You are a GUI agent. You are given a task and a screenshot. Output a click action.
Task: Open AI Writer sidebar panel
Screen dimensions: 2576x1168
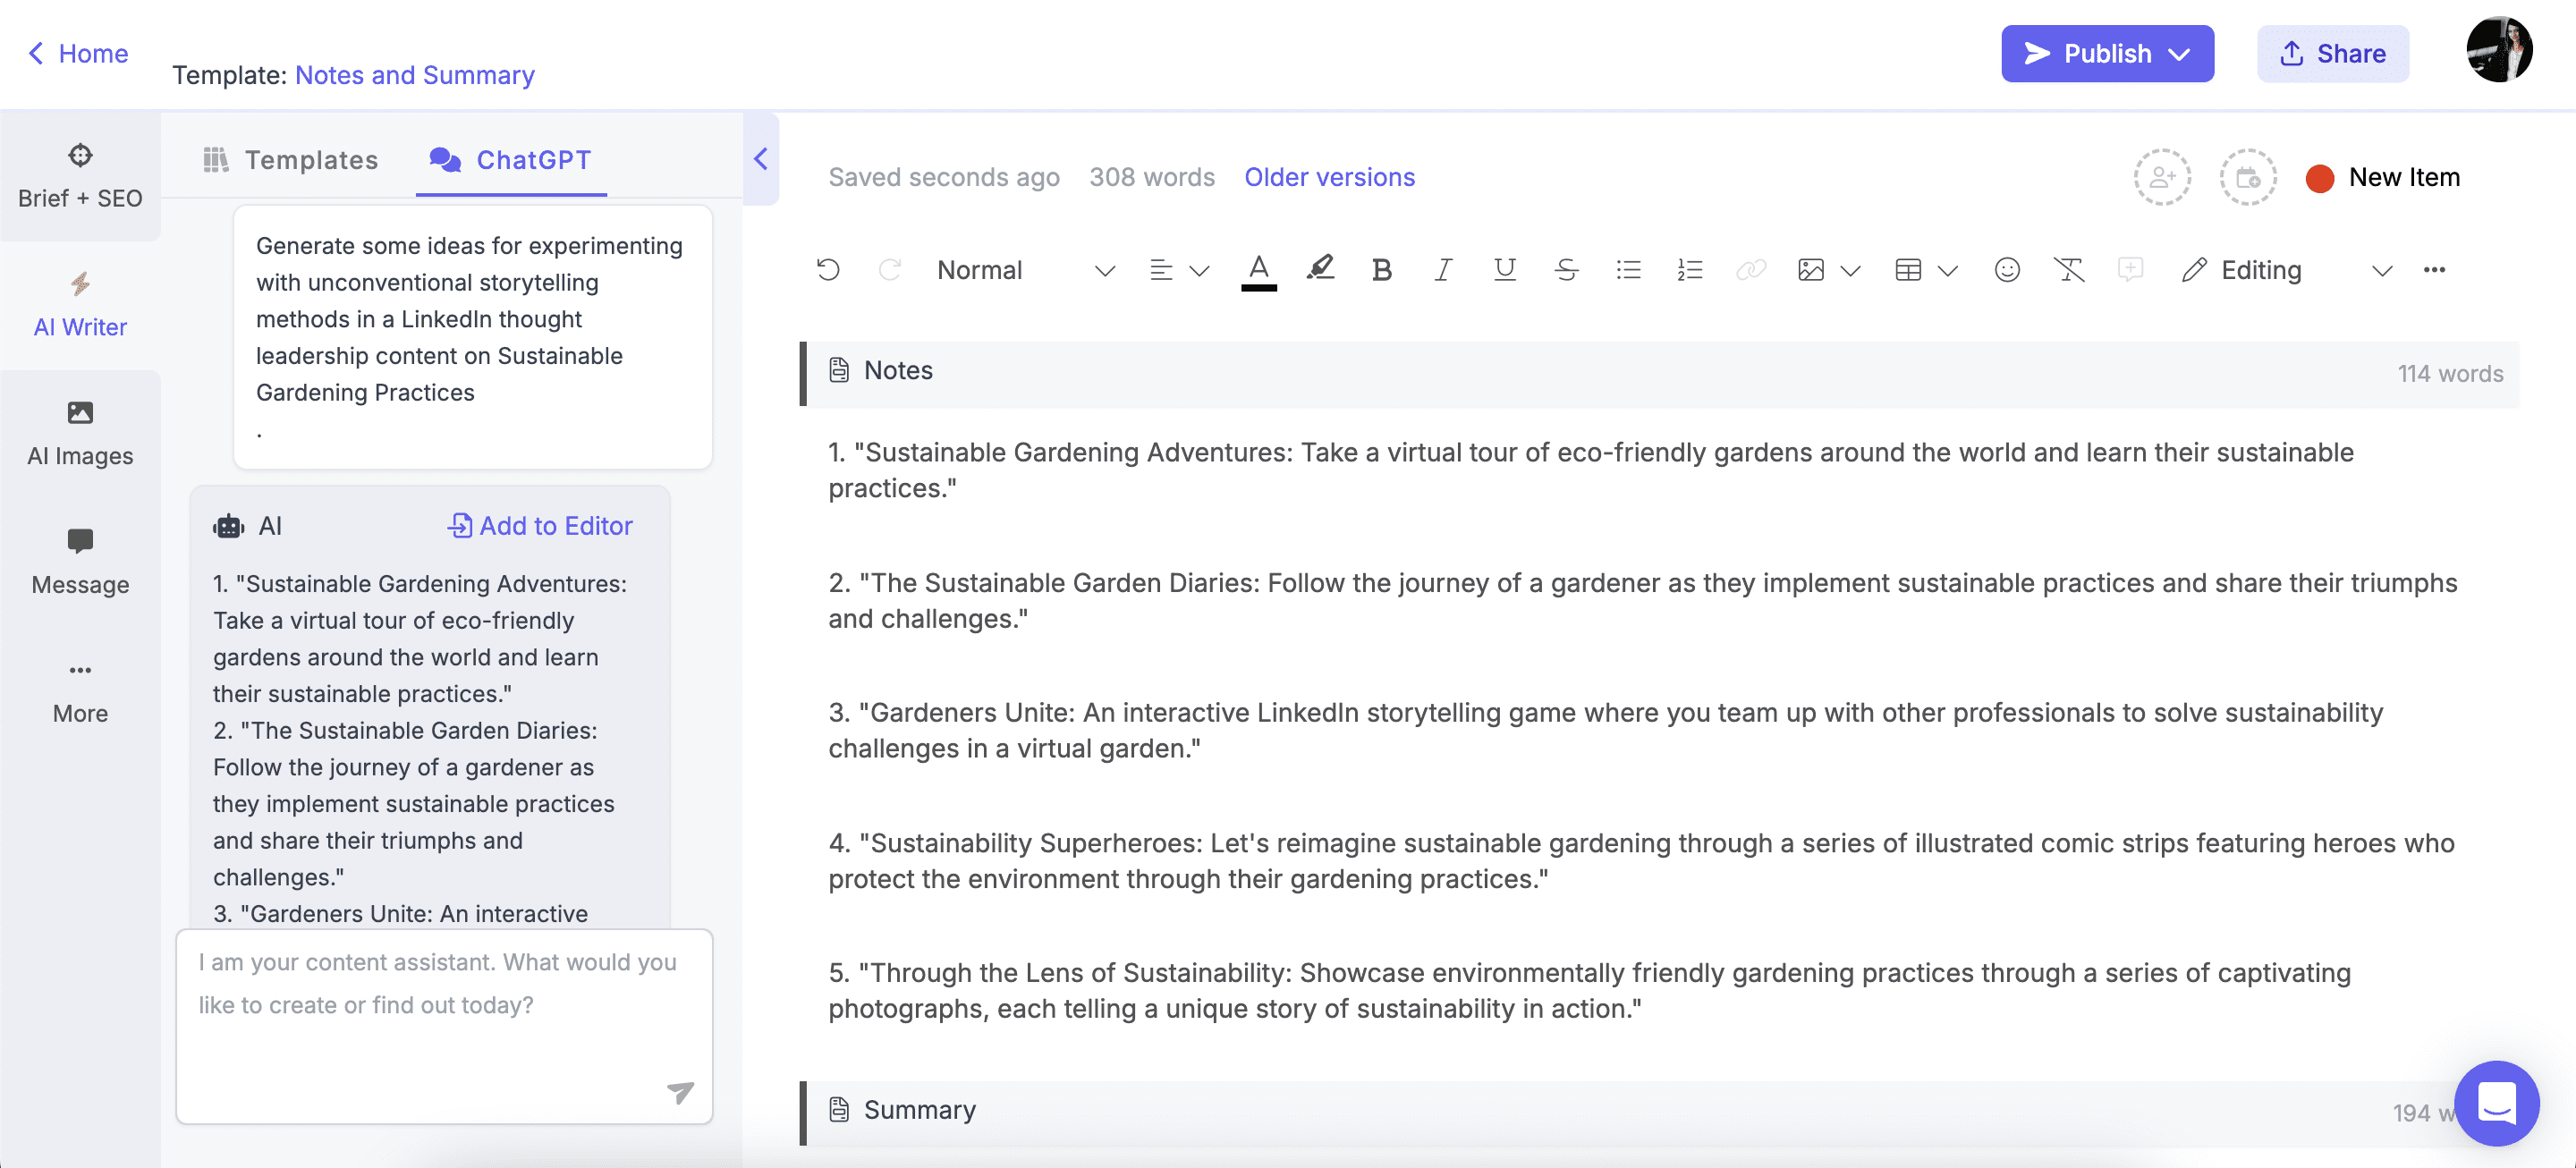(x=80, y=305)
